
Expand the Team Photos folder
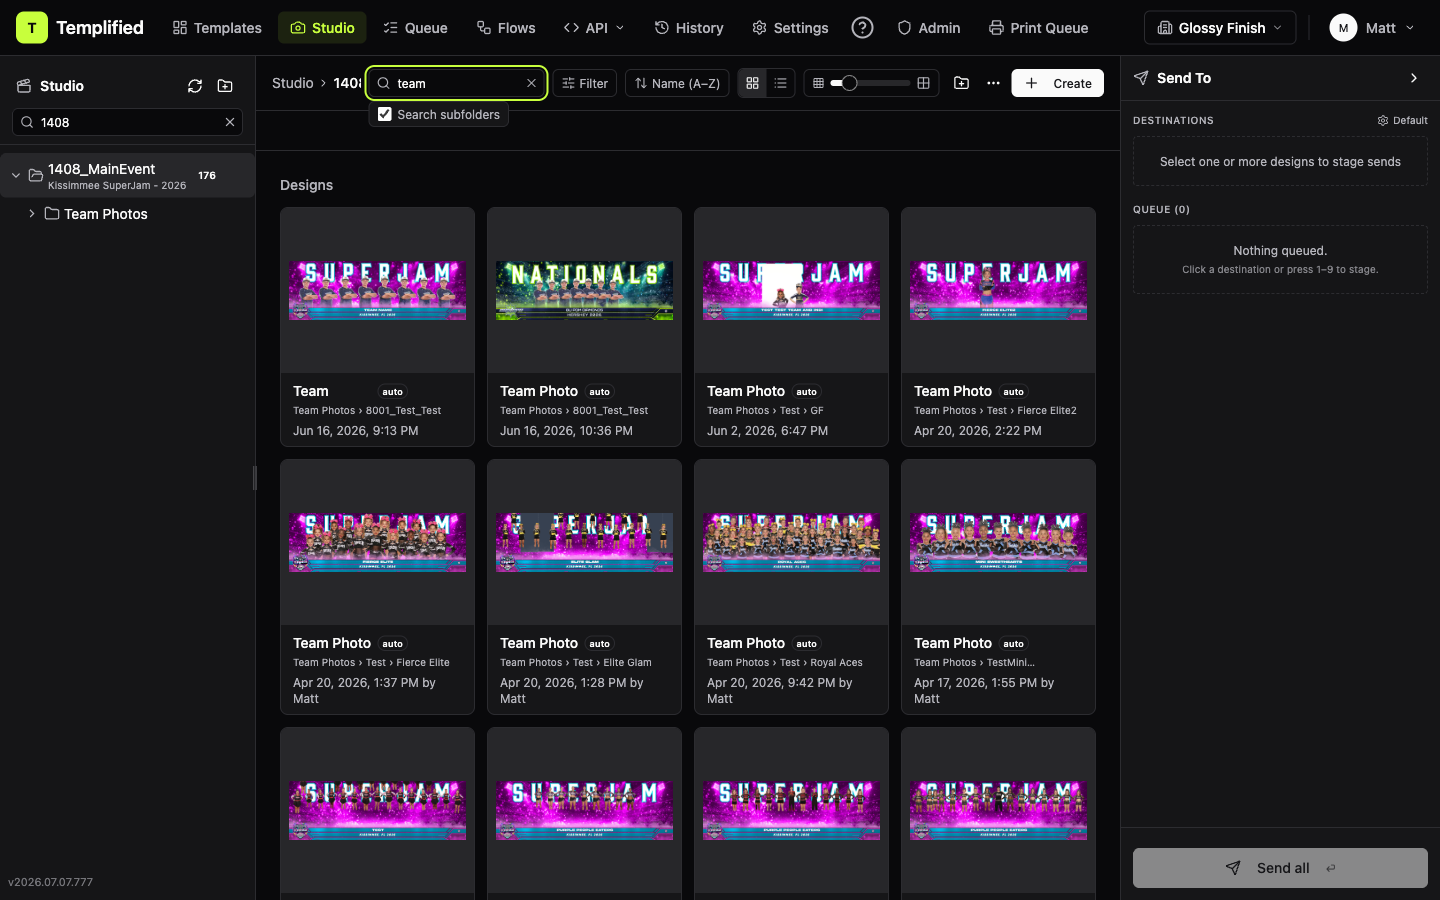(x=32, y=213)
